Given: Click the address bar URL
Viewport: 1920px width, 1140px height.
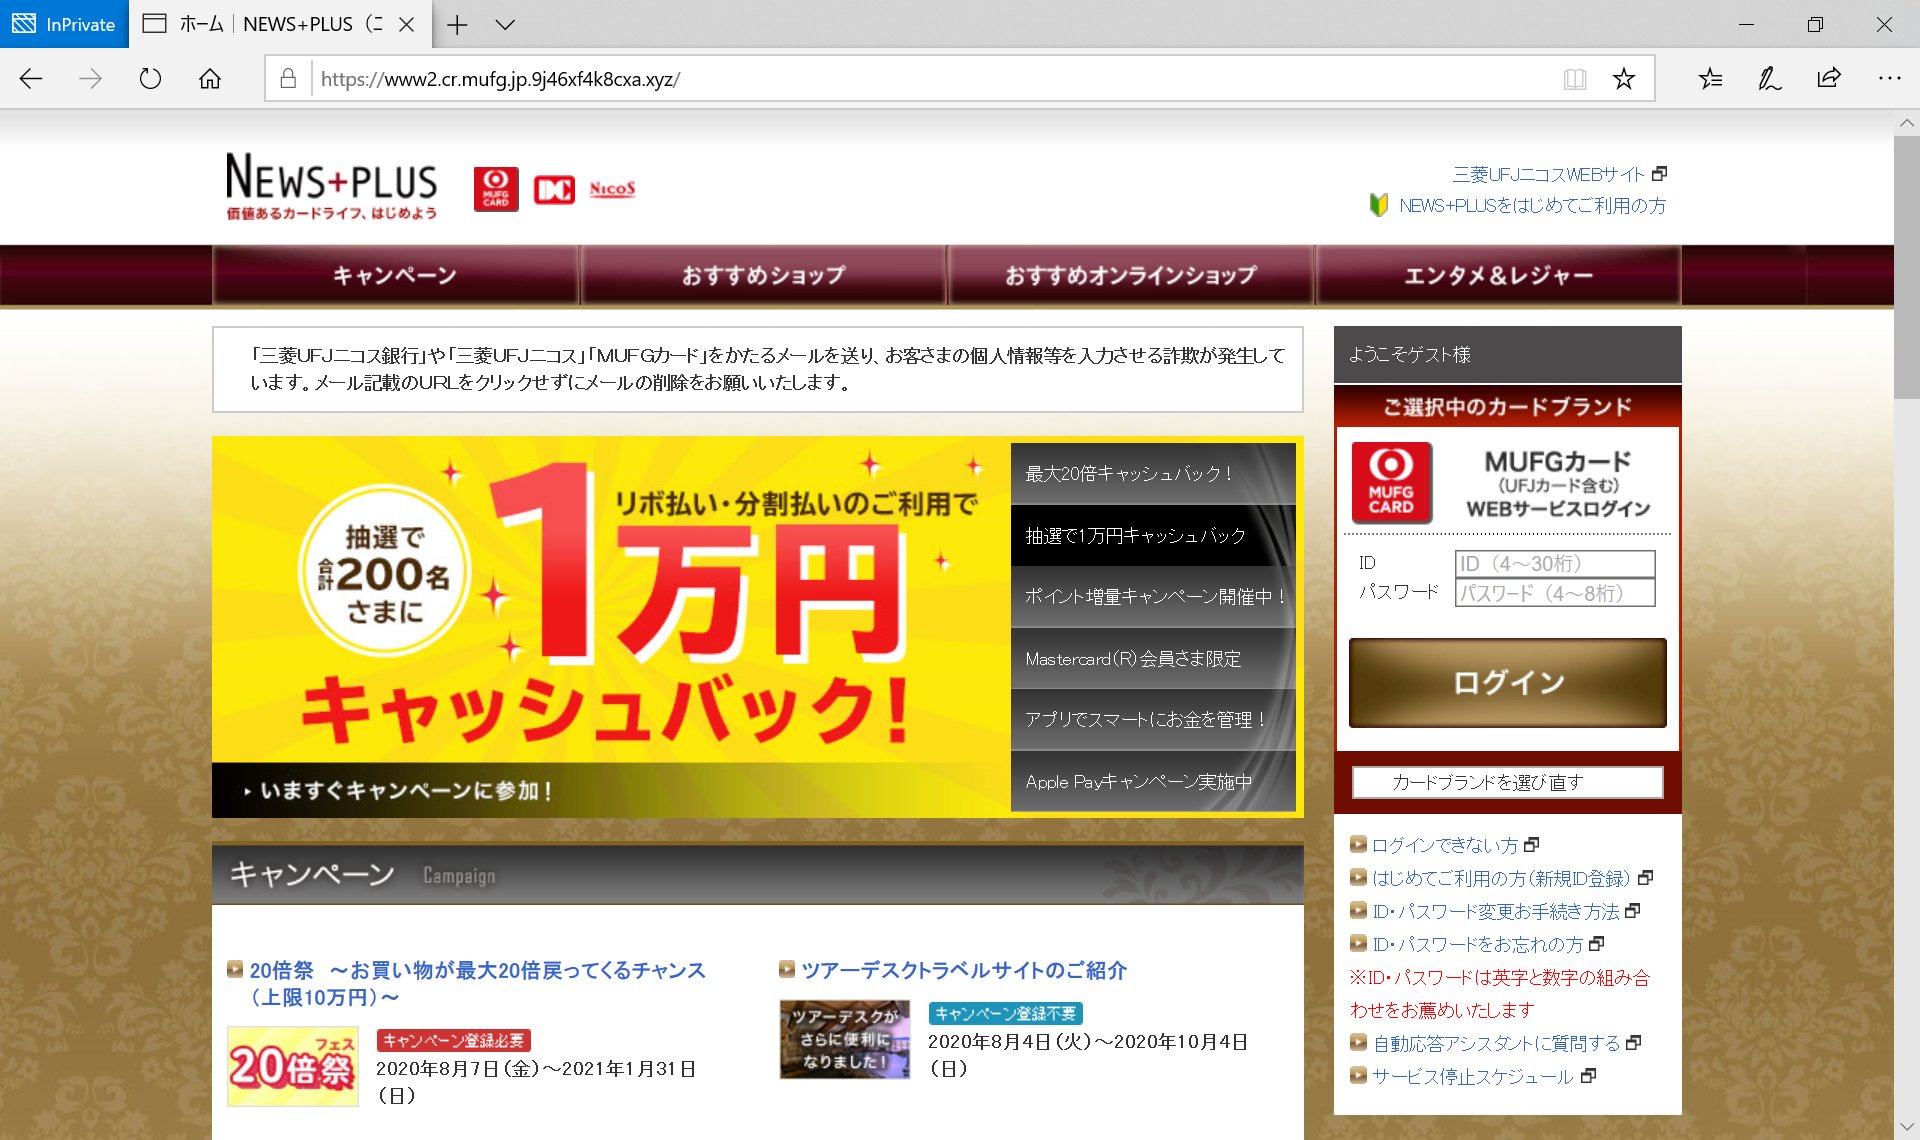Looking at the screenshot, I should [x=500, y=79].
